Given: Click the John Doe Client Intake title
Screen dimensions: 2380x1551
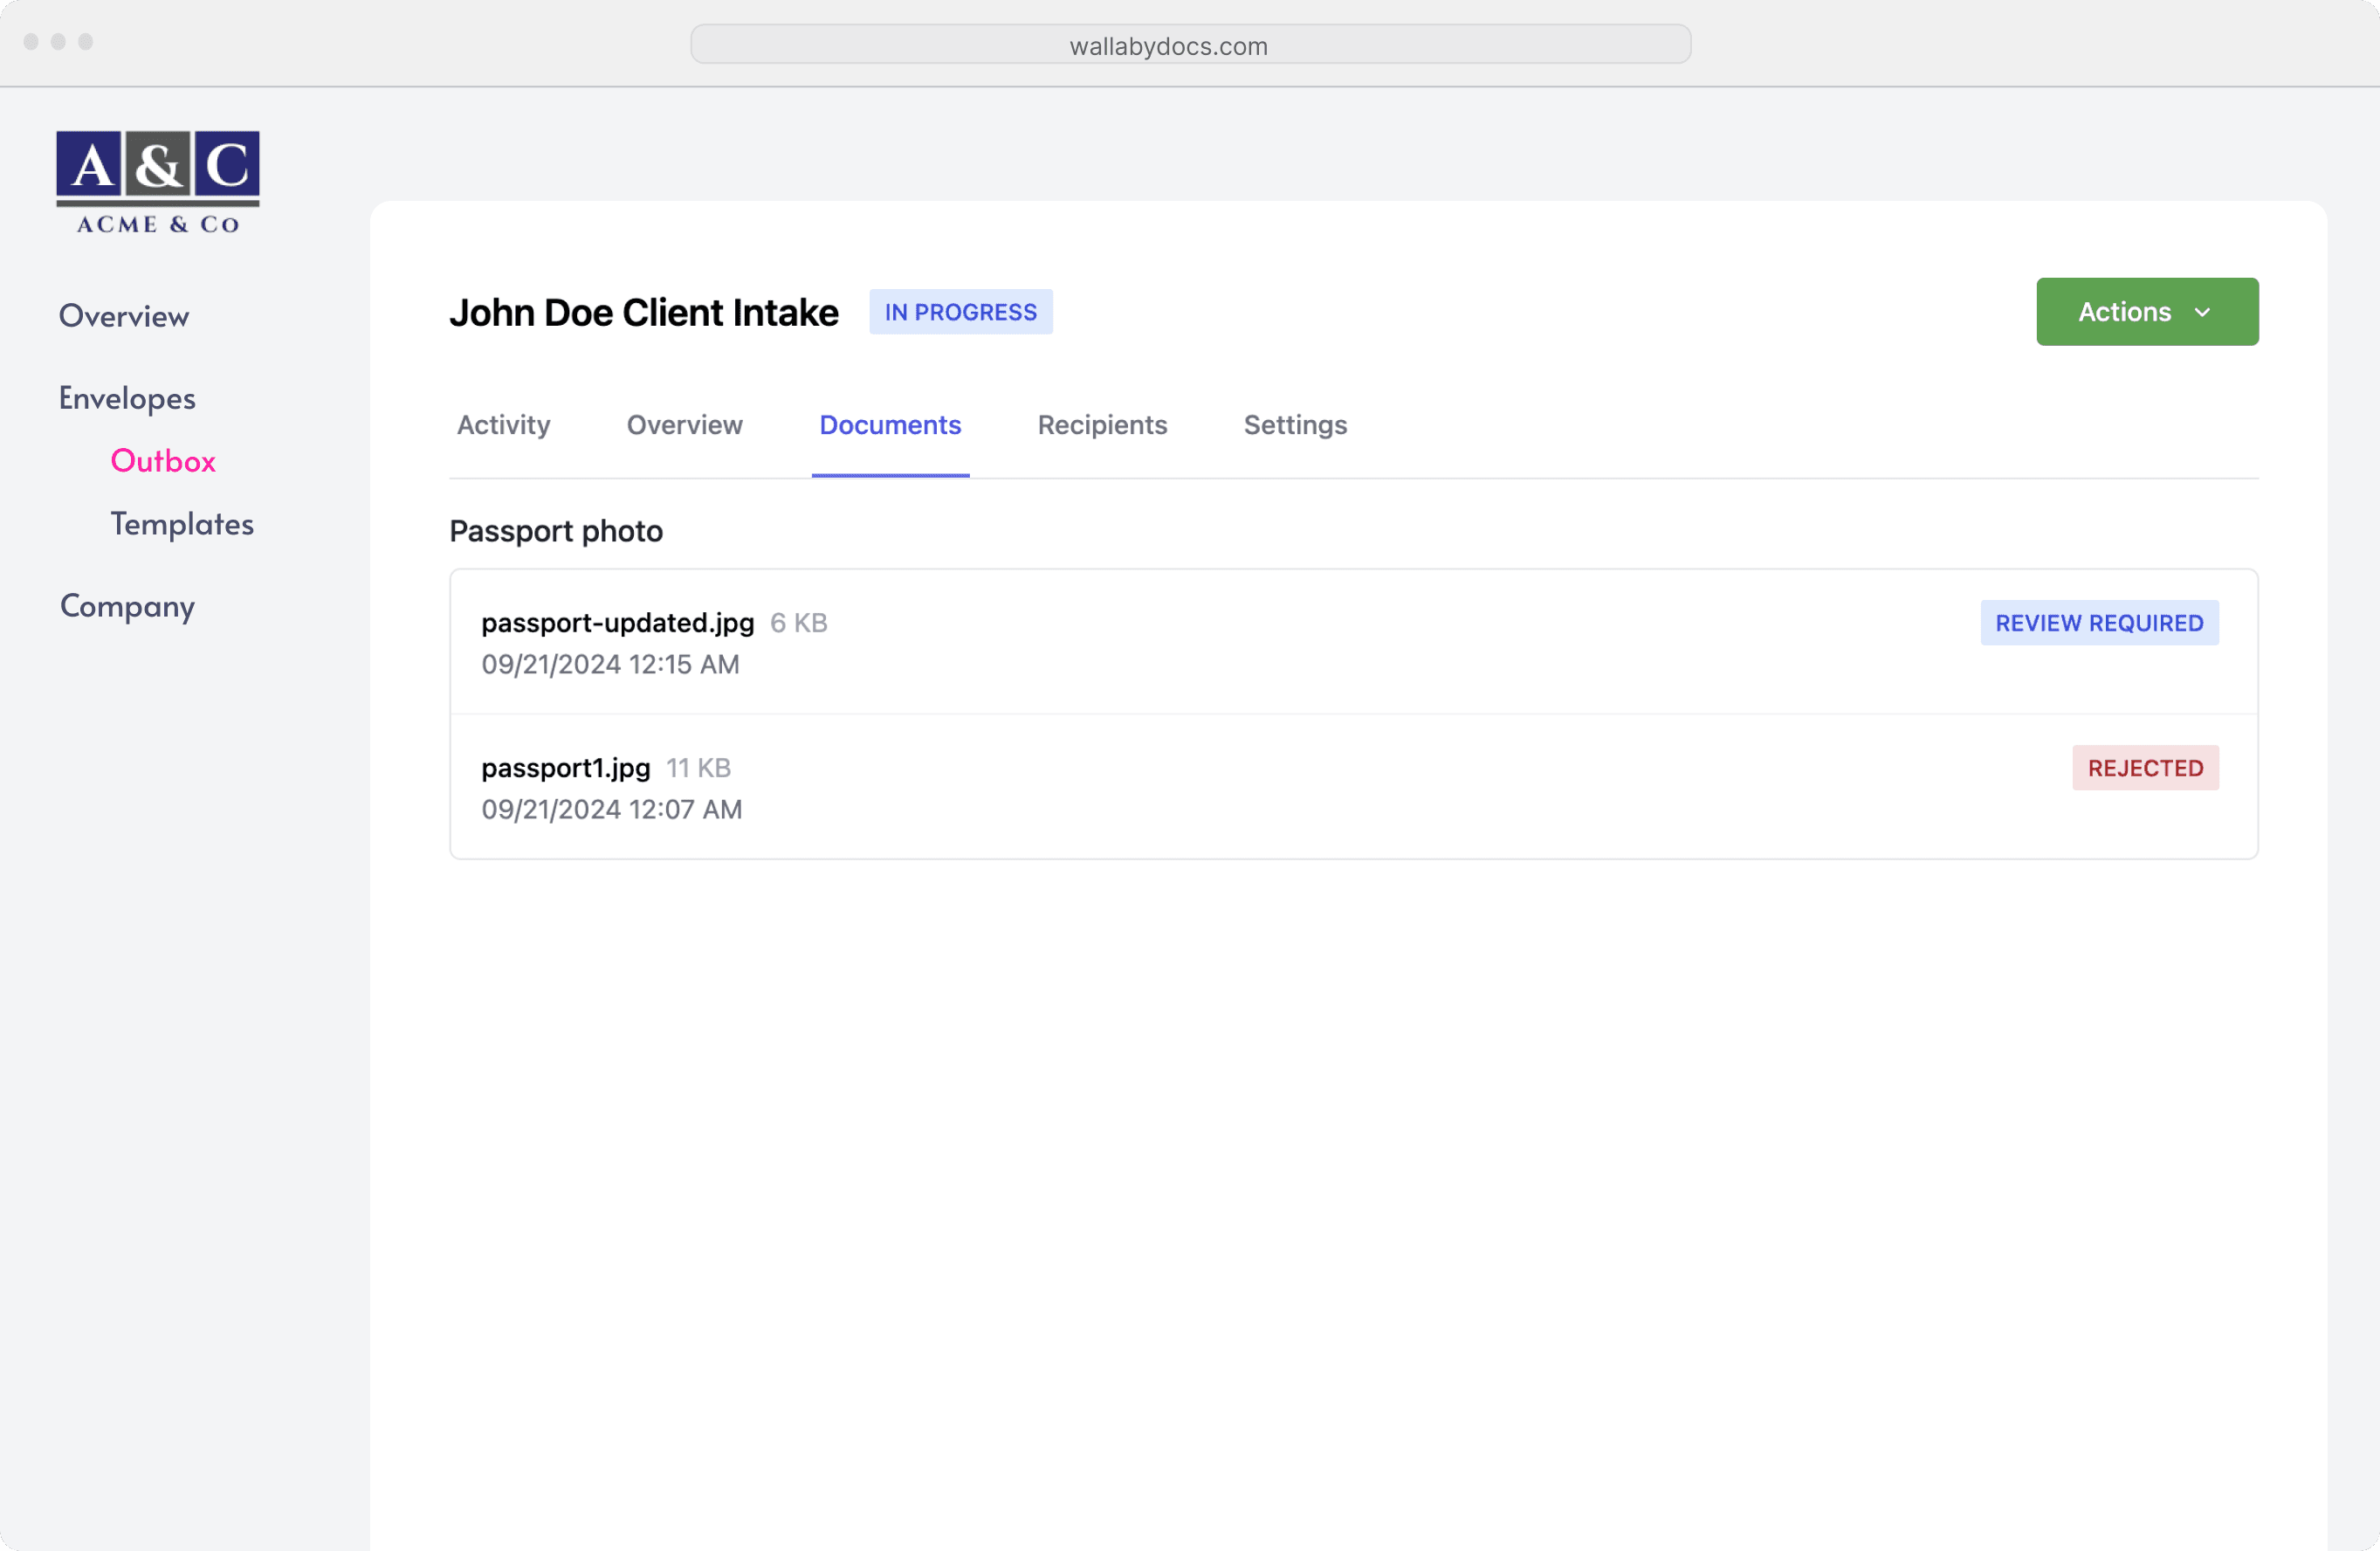Looking at the screenshot, I should point(644,313).
